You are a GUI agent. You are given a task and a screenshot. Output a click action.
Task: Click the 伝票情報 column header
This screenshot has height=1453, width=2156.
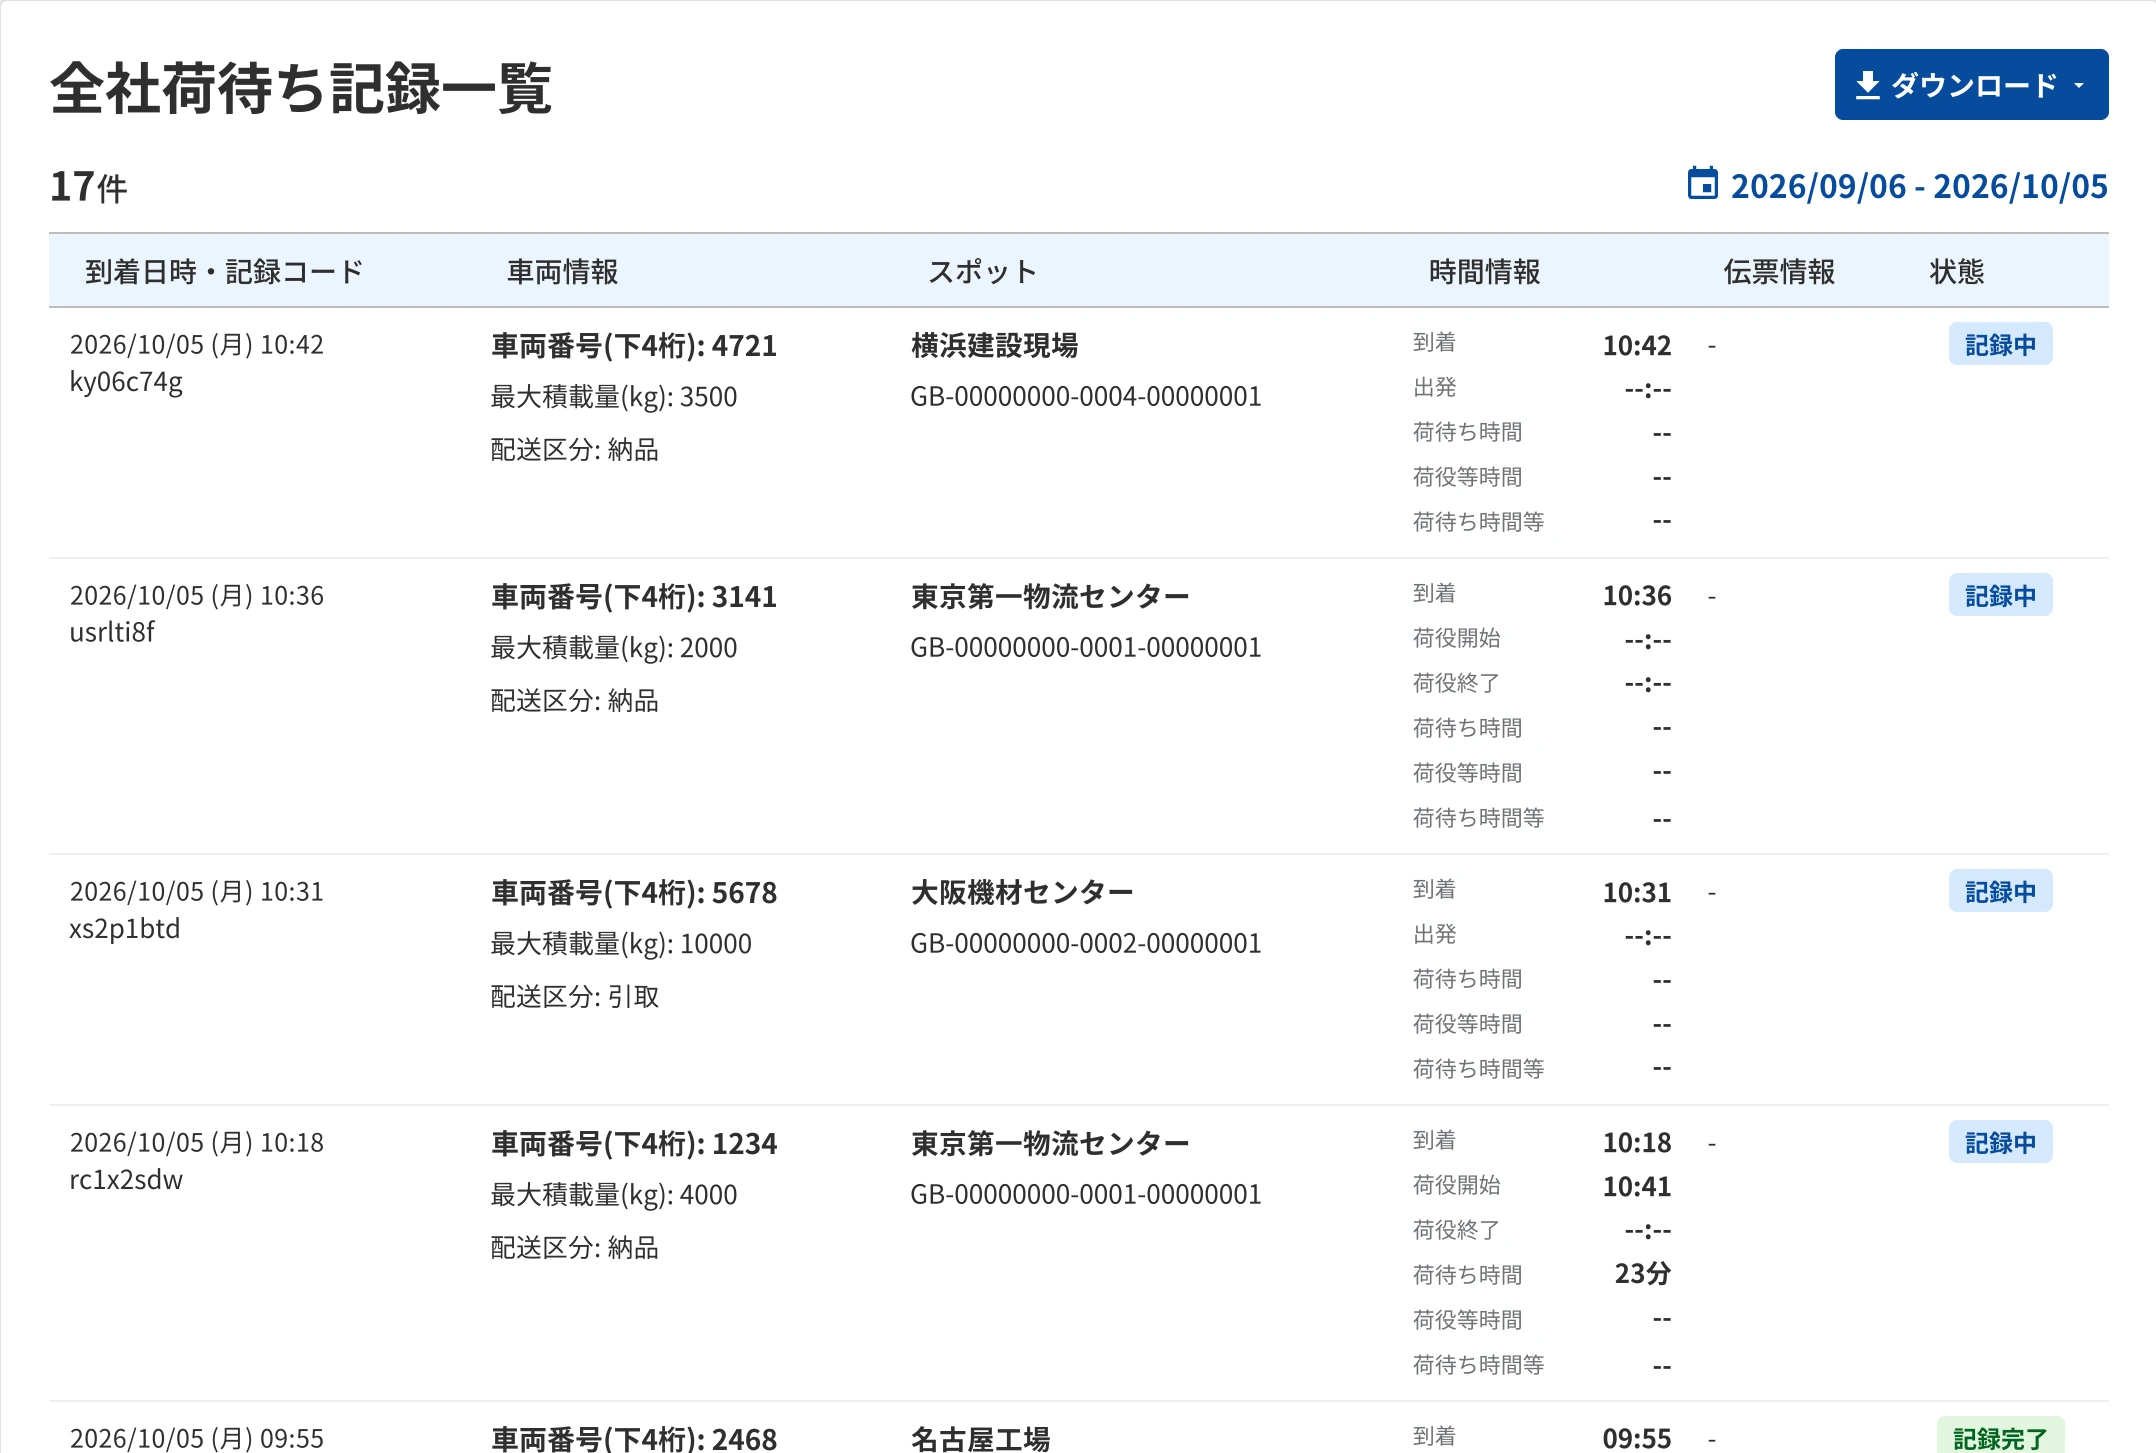click(x=1779, y=271)
